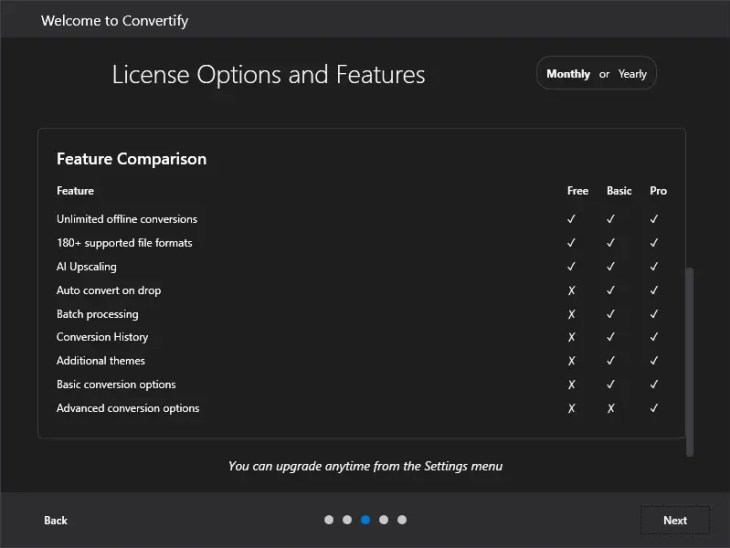Click Basic checkmark for Auto convert on drop
The height and width of the screenshot is (548, 730).
click(x=610, y=291)
